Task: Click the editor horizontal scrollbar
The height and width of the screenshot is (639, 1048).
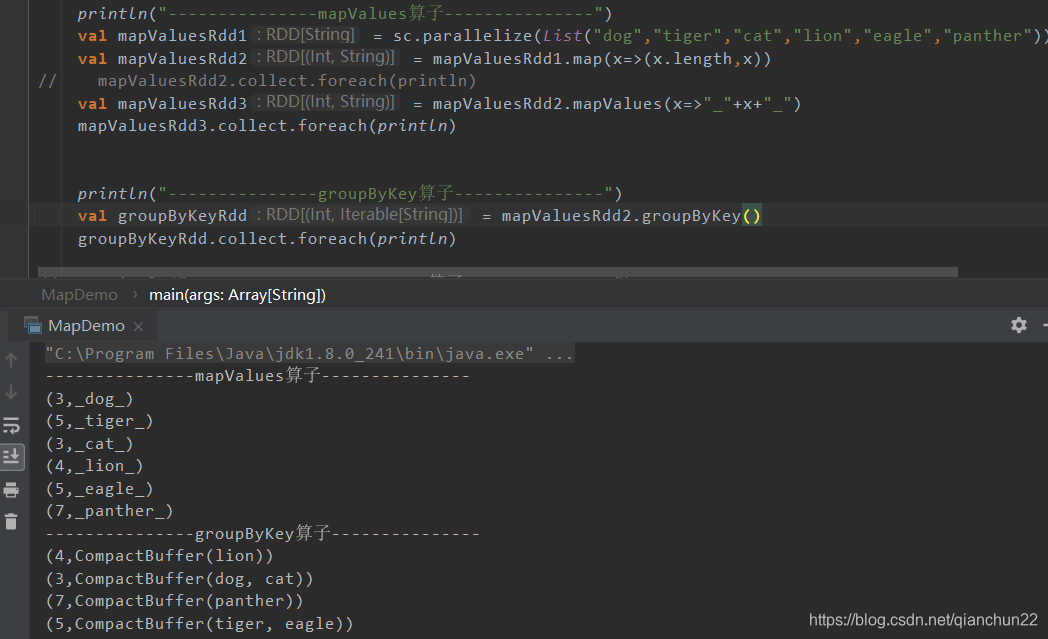Action: pyautogui.click(x=497, y=272)
